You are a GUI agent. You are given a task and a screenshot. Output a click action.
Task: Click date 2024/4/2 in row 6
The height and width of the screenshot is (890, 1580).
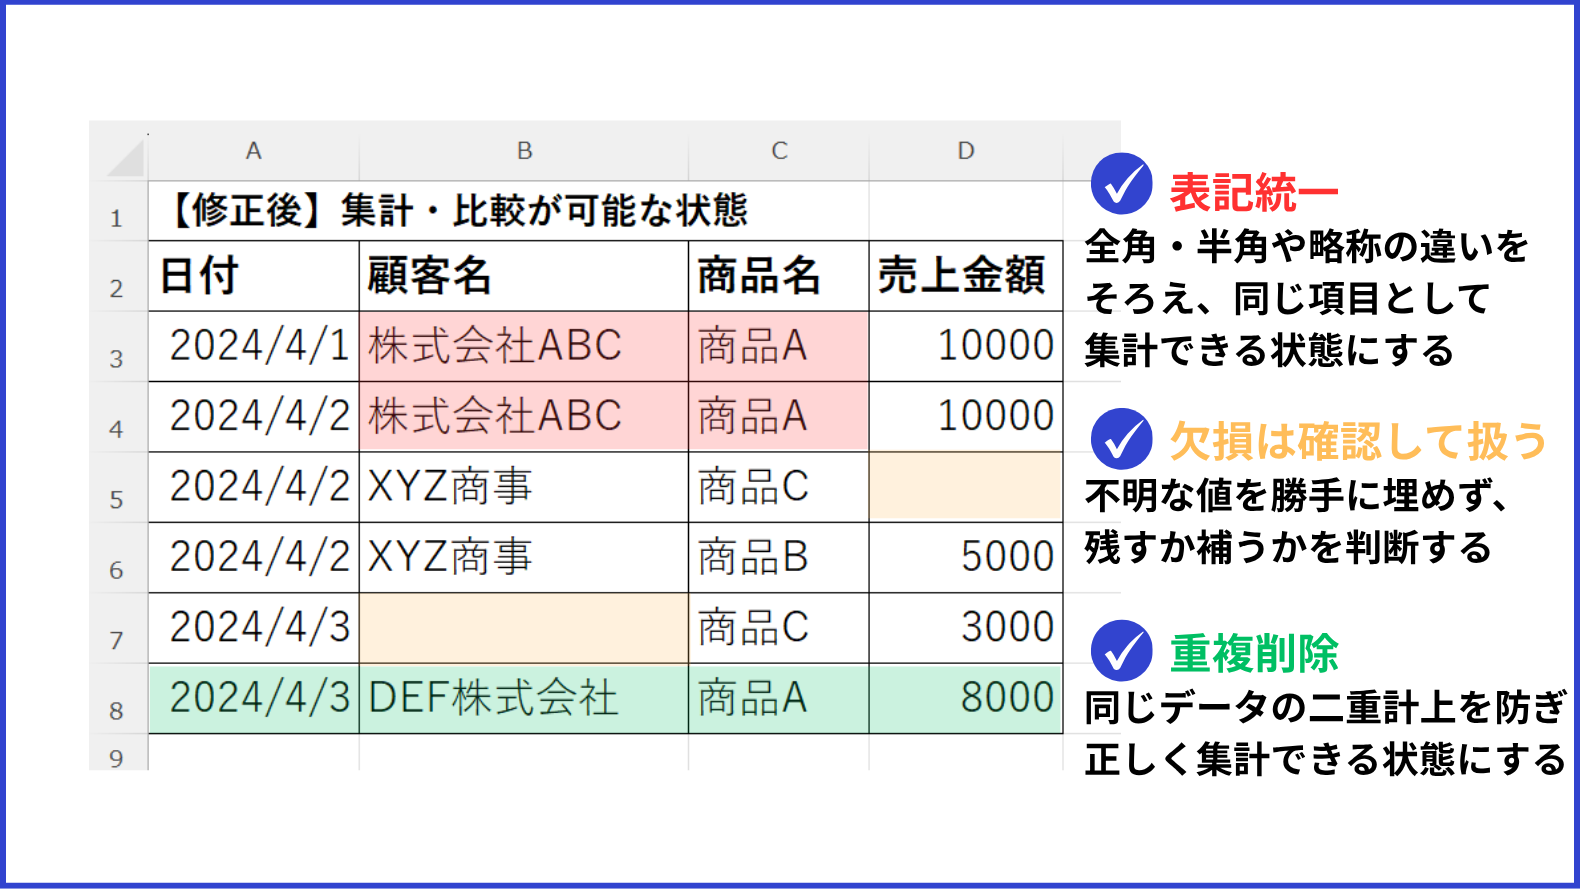point(254,558)
